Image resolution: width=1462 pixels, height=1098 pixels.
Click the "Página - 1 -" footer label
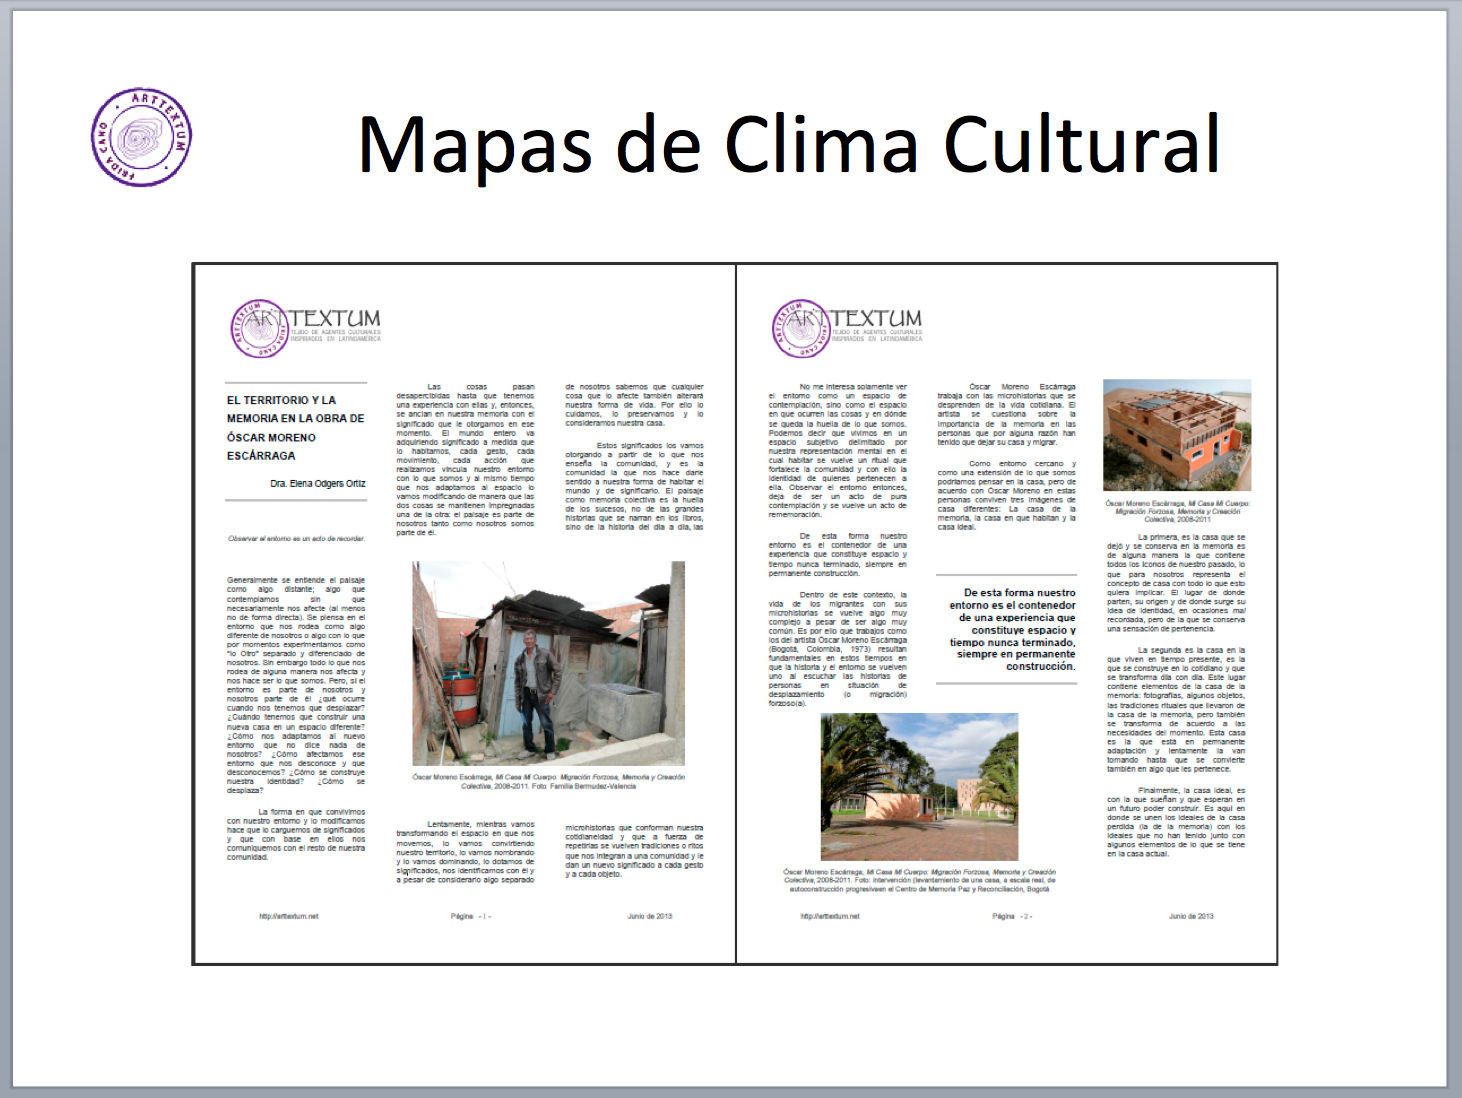pyautogui.click(x=470, y=916)
